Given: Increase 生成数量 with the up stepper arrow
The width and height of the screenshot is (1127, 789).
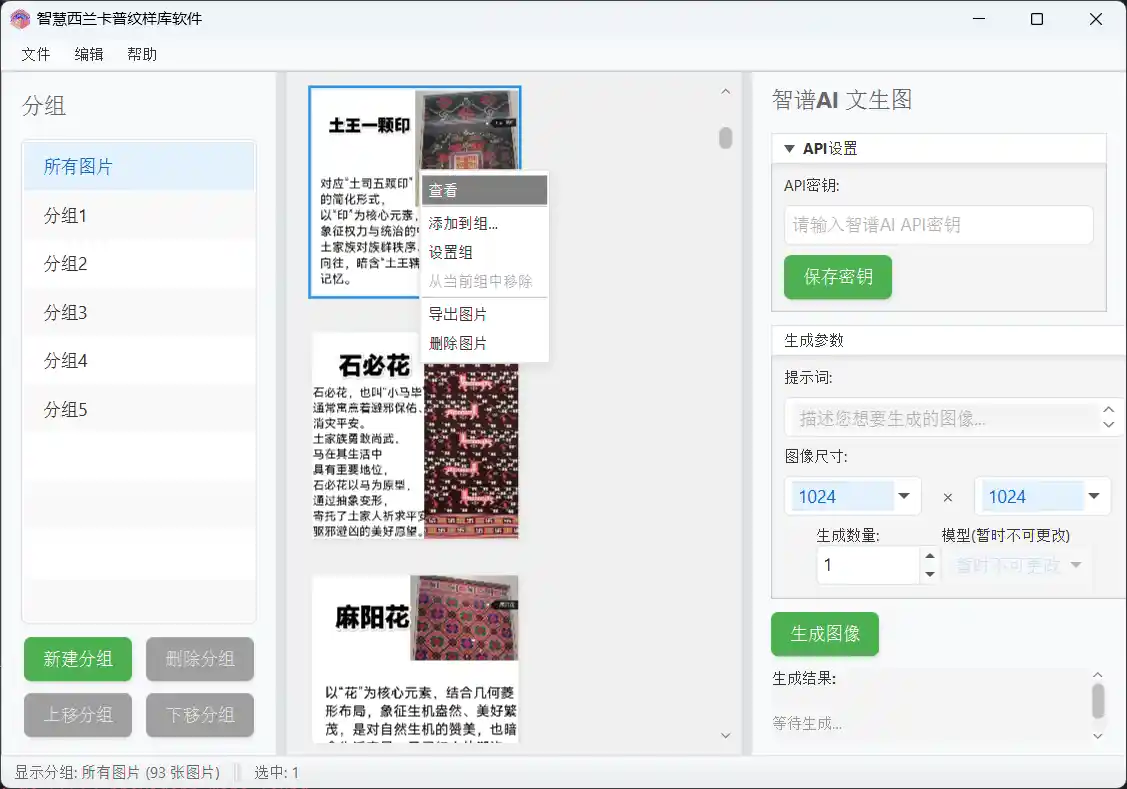Looking at the screenshot, I should [929, 558].
